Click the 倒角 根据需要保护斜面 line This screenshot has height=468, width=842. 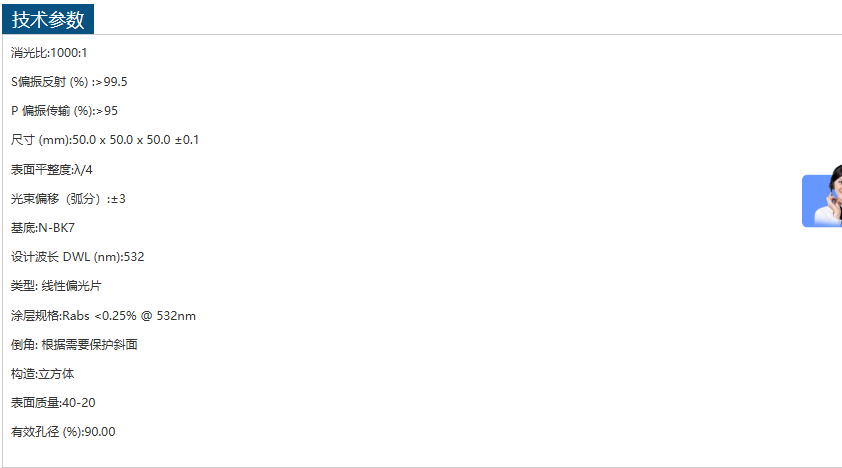74,345
